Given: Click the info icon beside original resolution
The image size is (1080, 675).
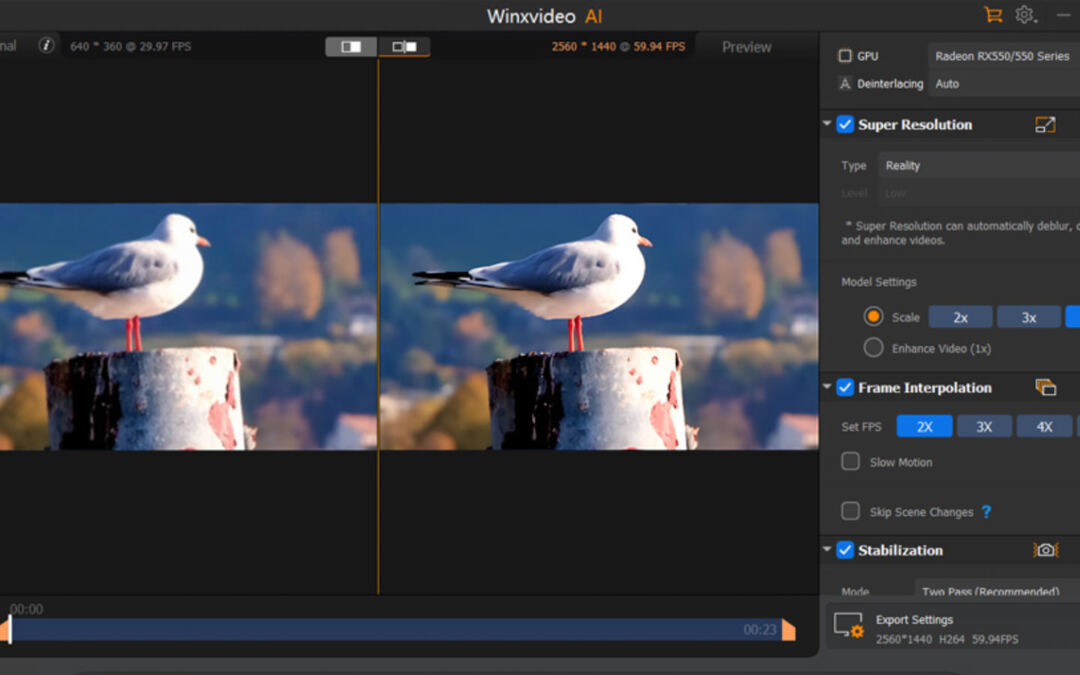Looking at the screenshot, I should pyautogui.click(x=46, y=45).
